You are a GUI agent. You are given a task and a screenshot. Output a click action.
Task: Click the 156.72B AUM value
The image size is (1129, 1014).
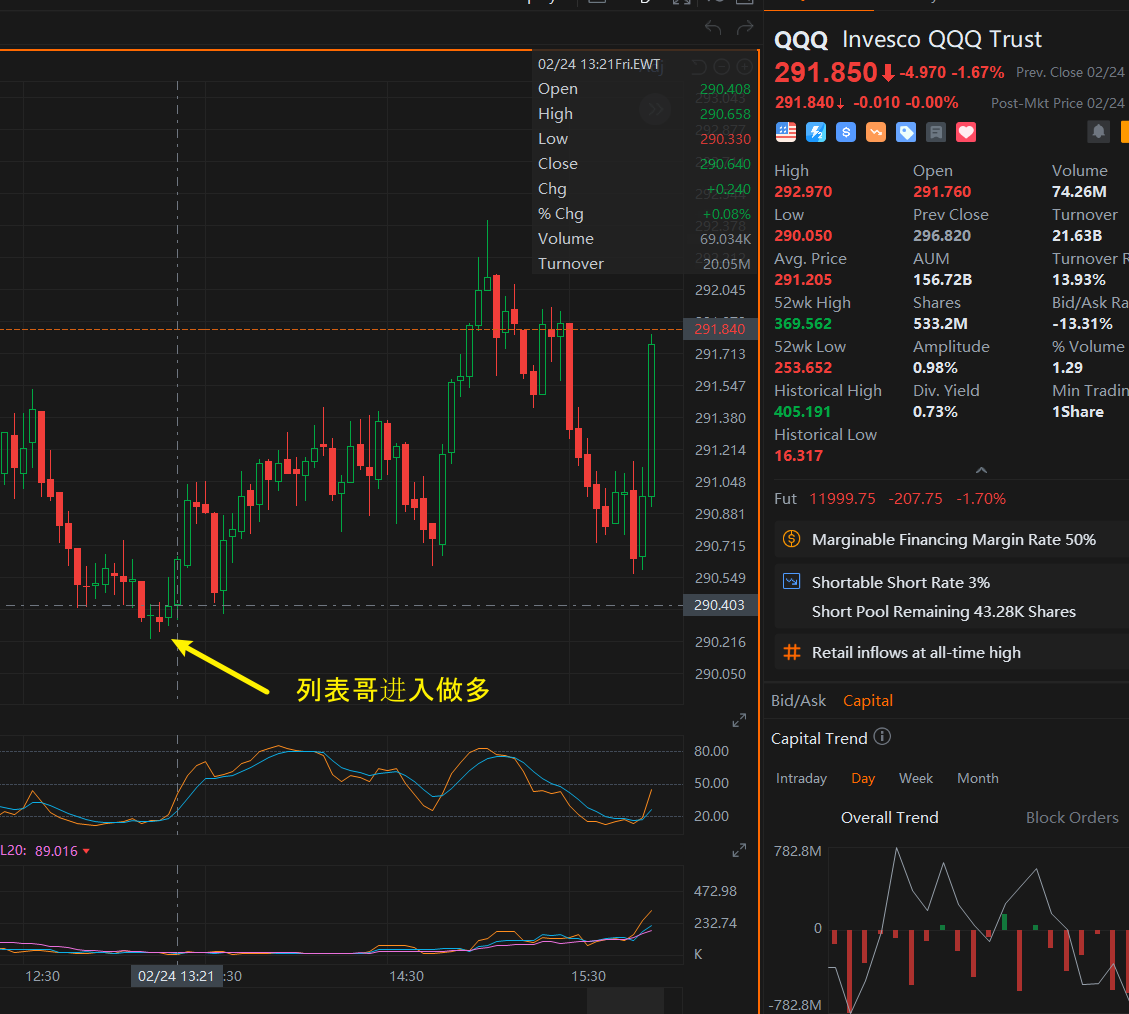click(943, 279)
